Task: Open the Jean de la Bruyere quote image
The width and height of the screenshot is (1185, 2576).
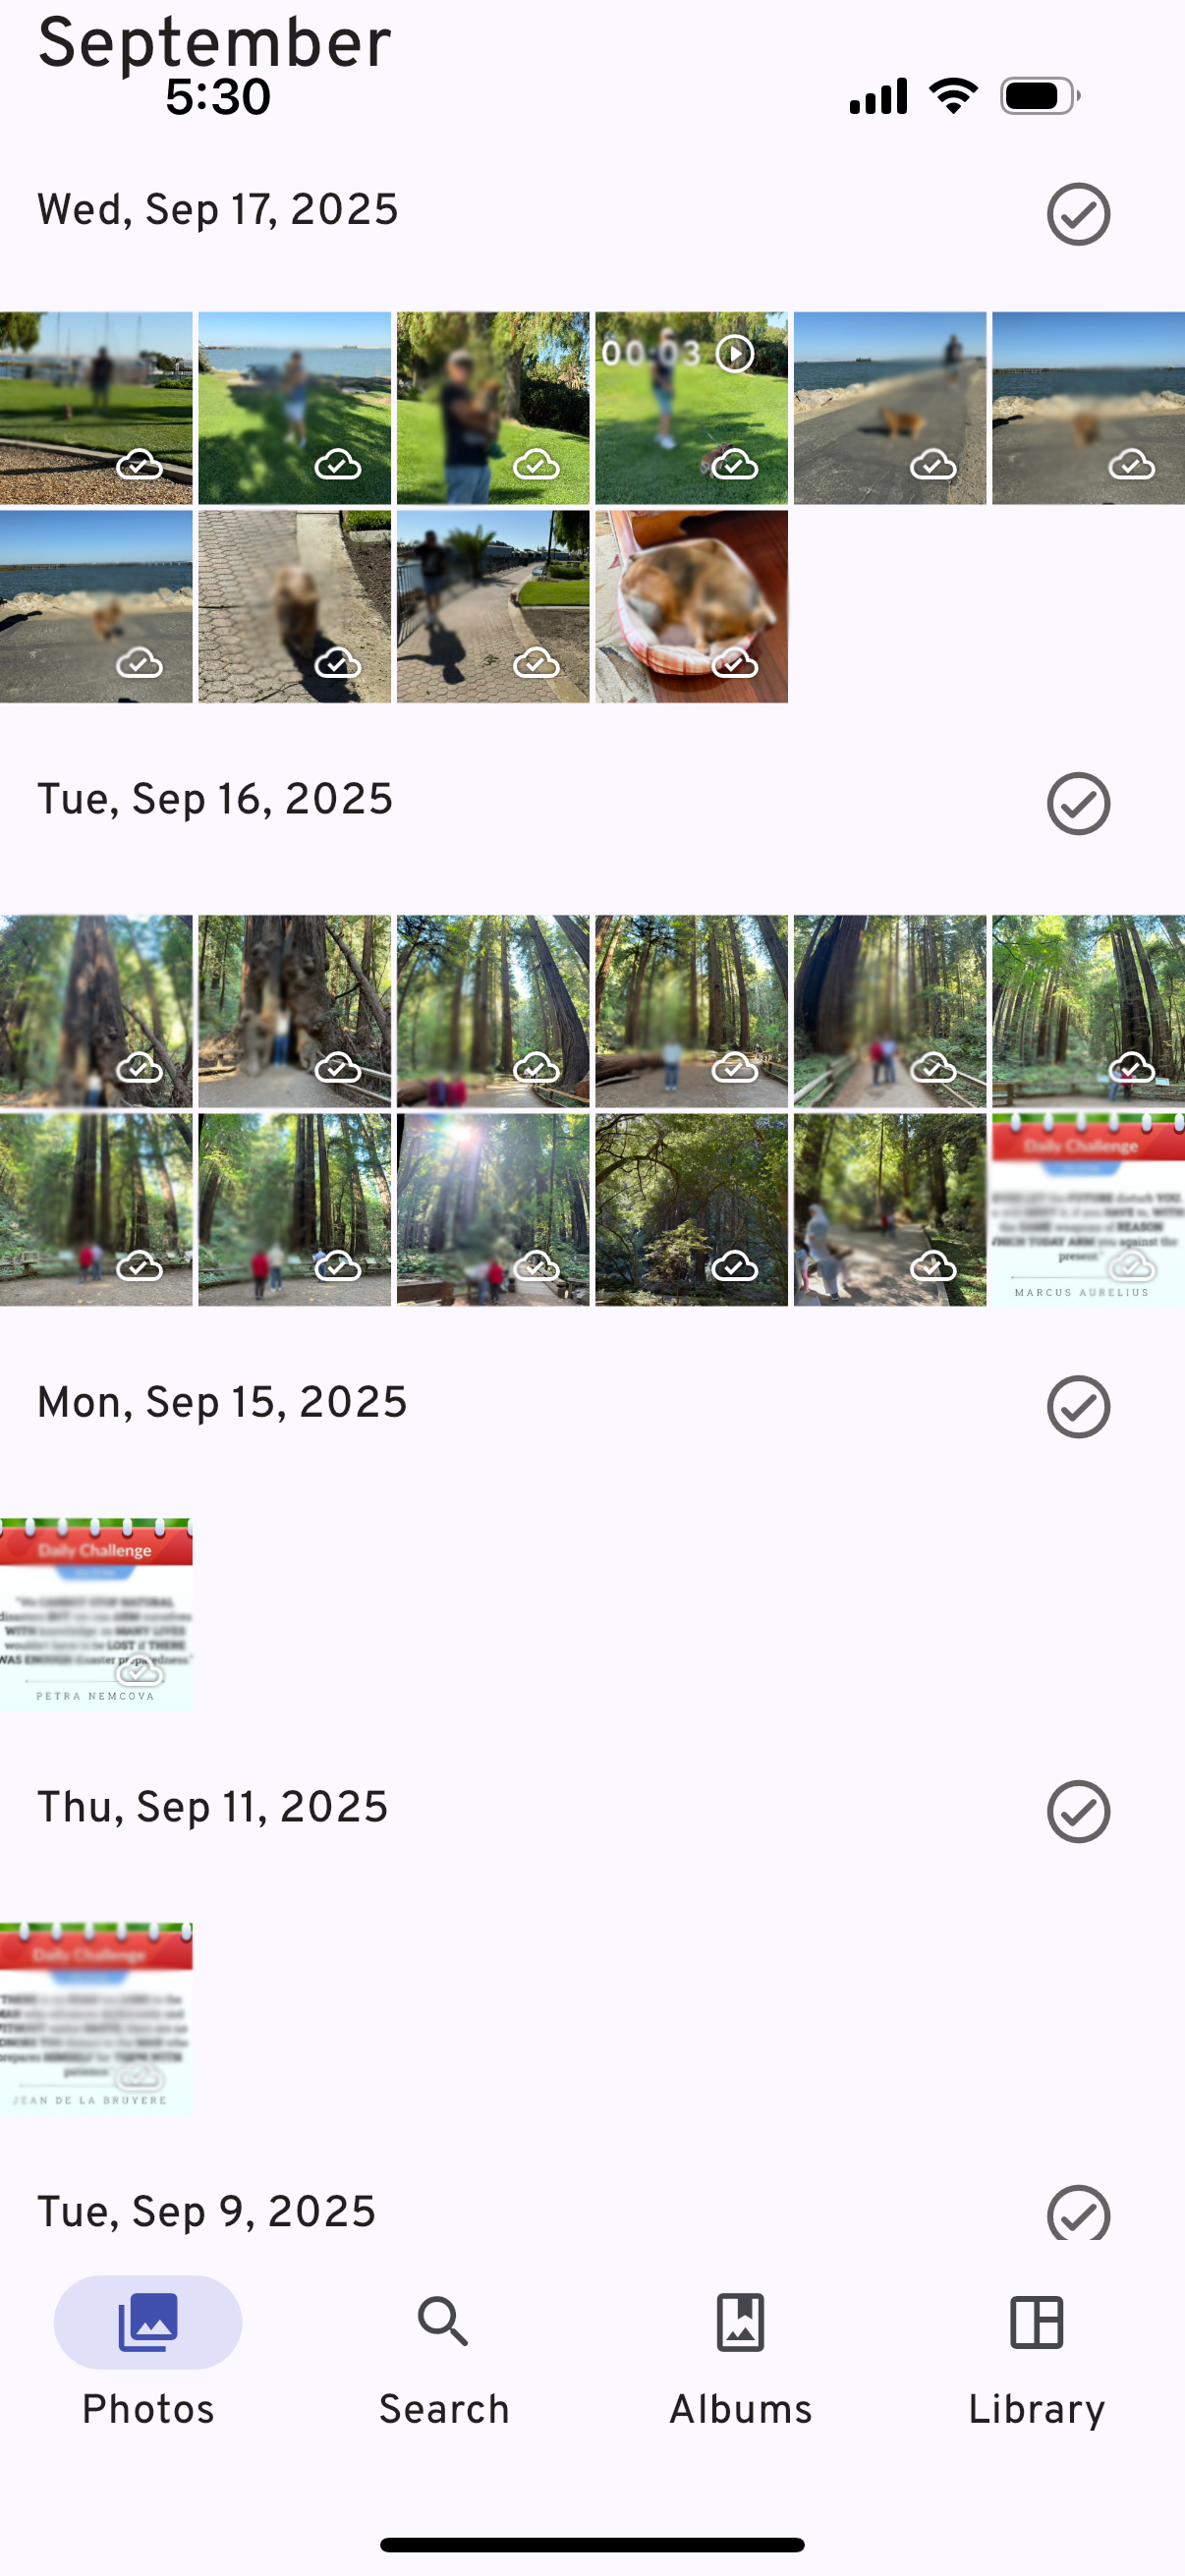Action: click(96, 2017)
